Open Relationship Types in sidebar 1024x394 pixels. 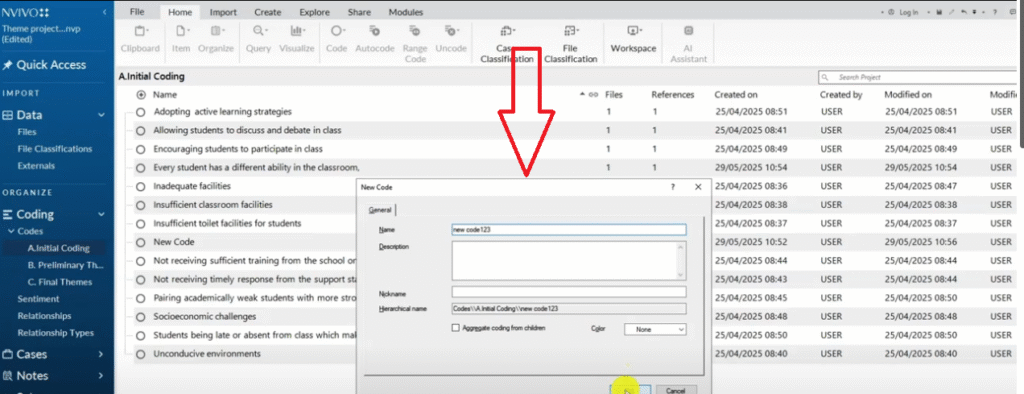(x=56, y=333)
